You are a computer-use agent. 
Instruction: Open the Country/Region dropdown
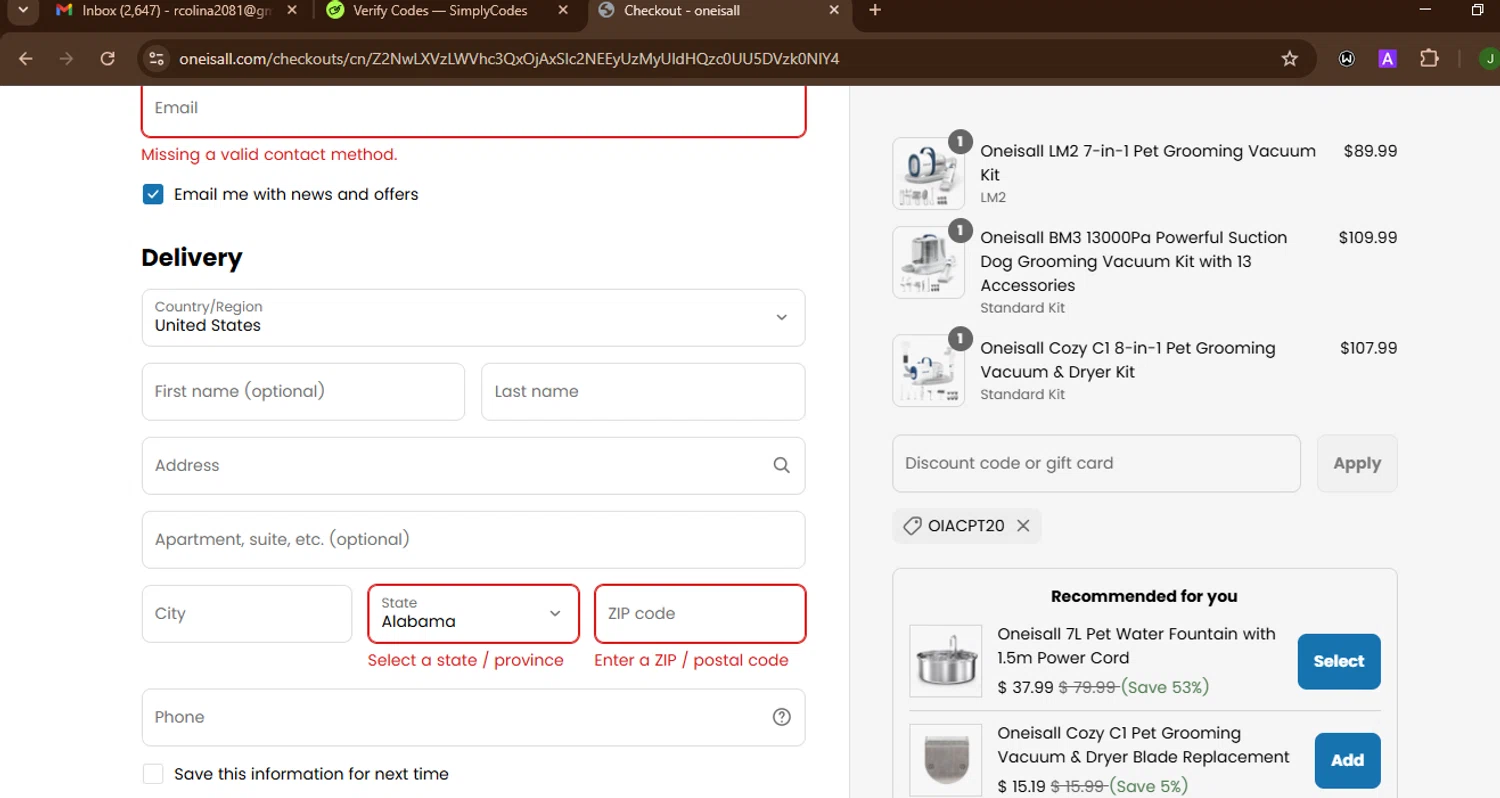[474, 318]
